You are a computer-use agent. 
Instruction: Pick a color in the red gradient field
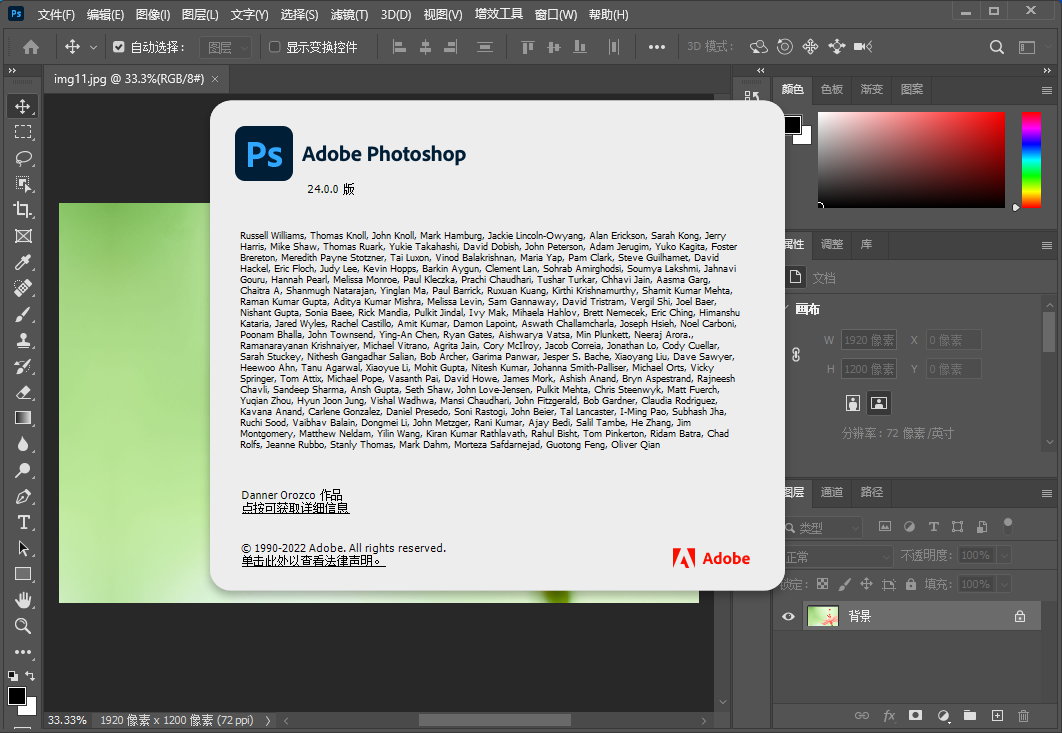912,160
